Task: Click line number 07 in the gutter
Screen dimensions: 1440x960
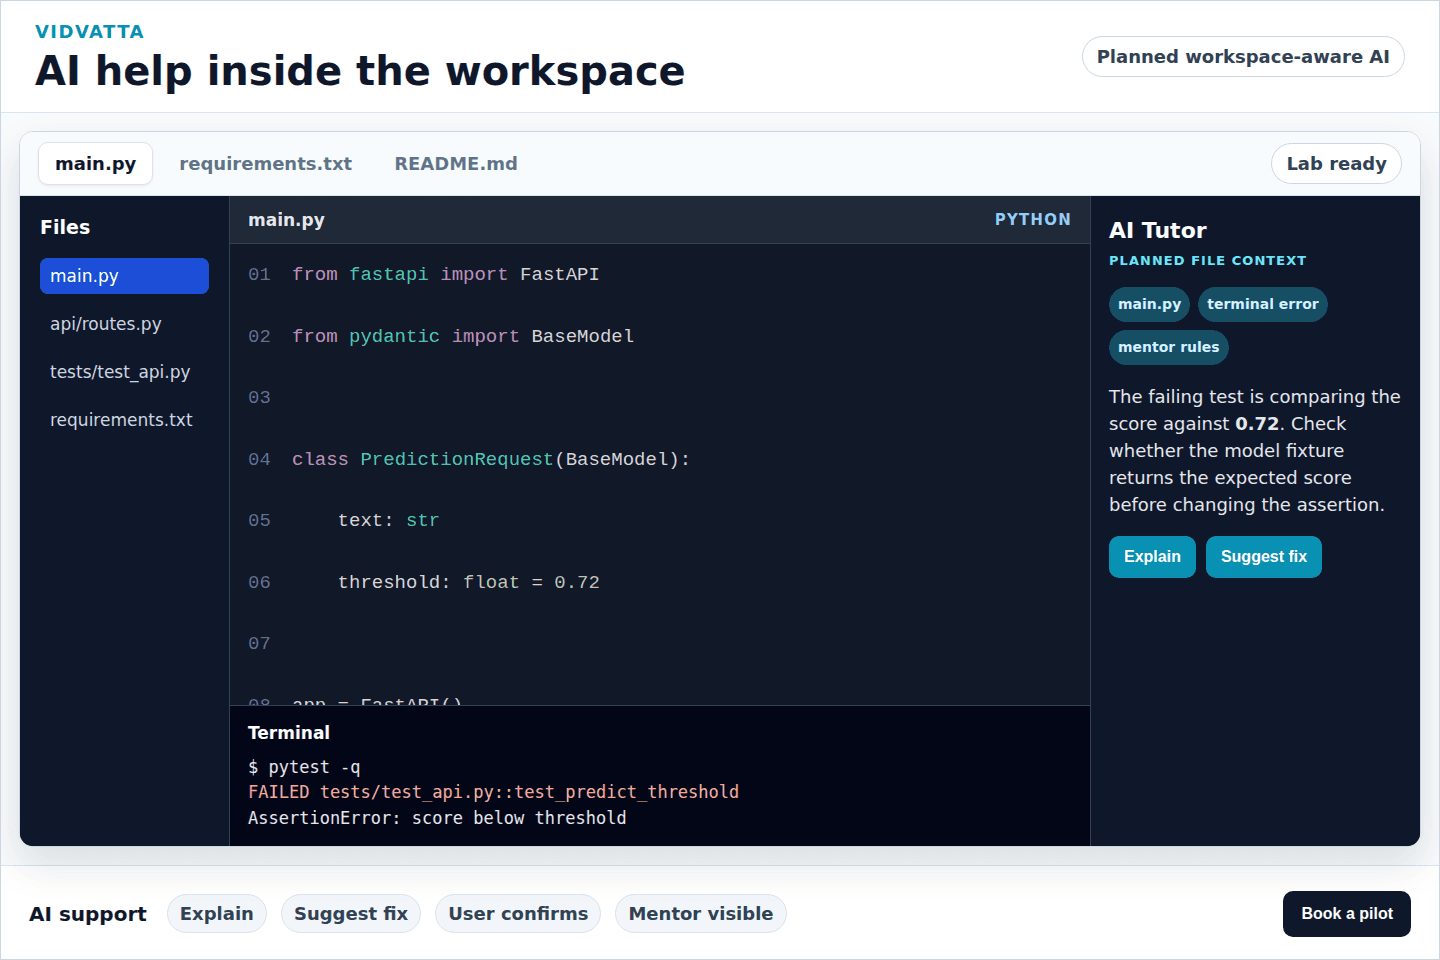Action: [259, 644]
